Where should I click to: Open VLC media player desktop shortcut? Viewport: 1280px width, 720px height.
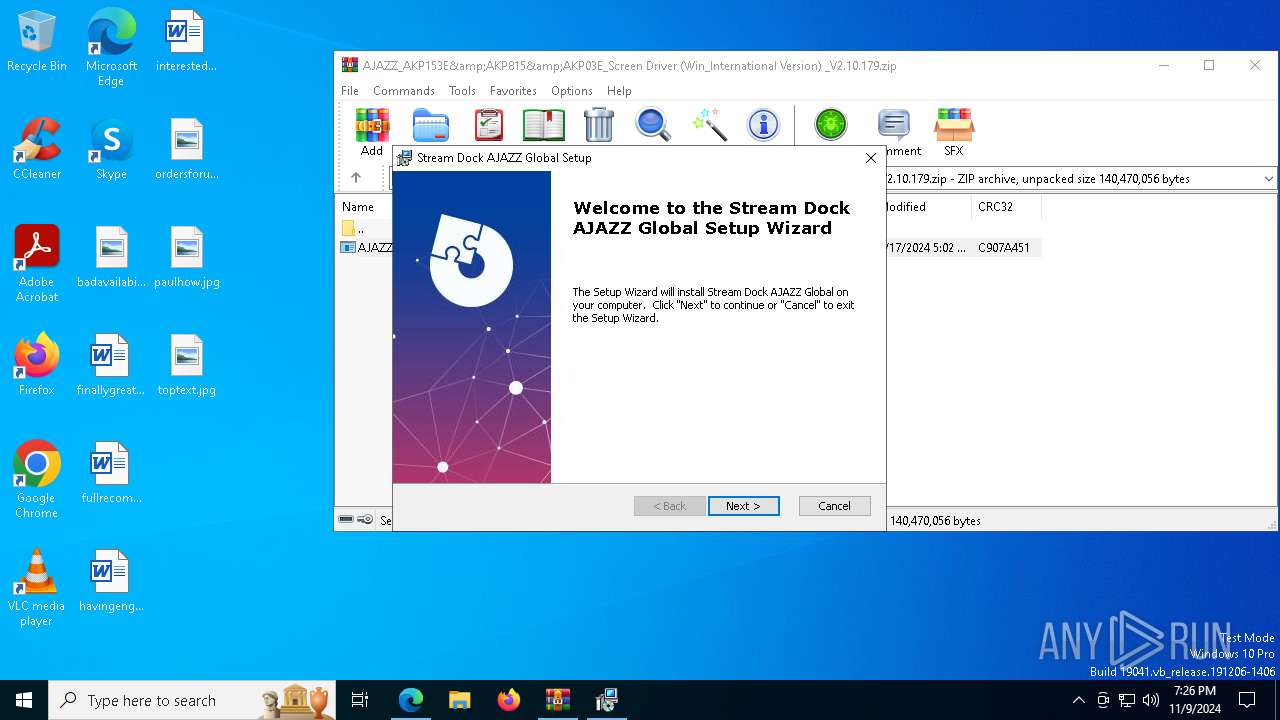click(37, 588)
